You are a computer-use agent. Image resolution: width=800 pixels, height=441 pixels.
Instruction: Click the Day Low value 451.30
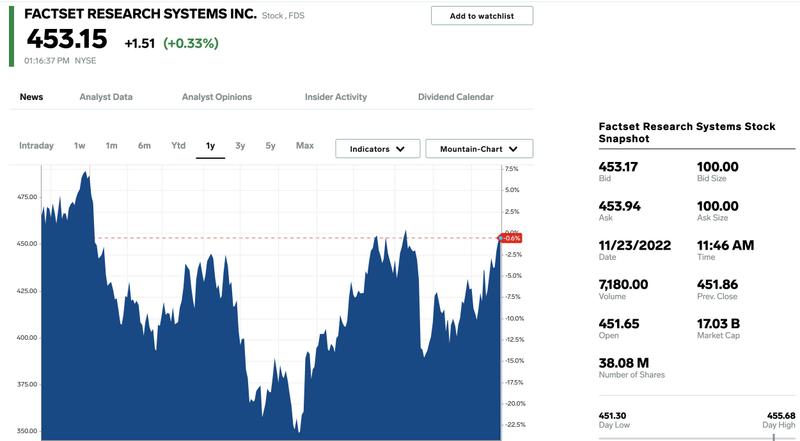tap(612, 416)
